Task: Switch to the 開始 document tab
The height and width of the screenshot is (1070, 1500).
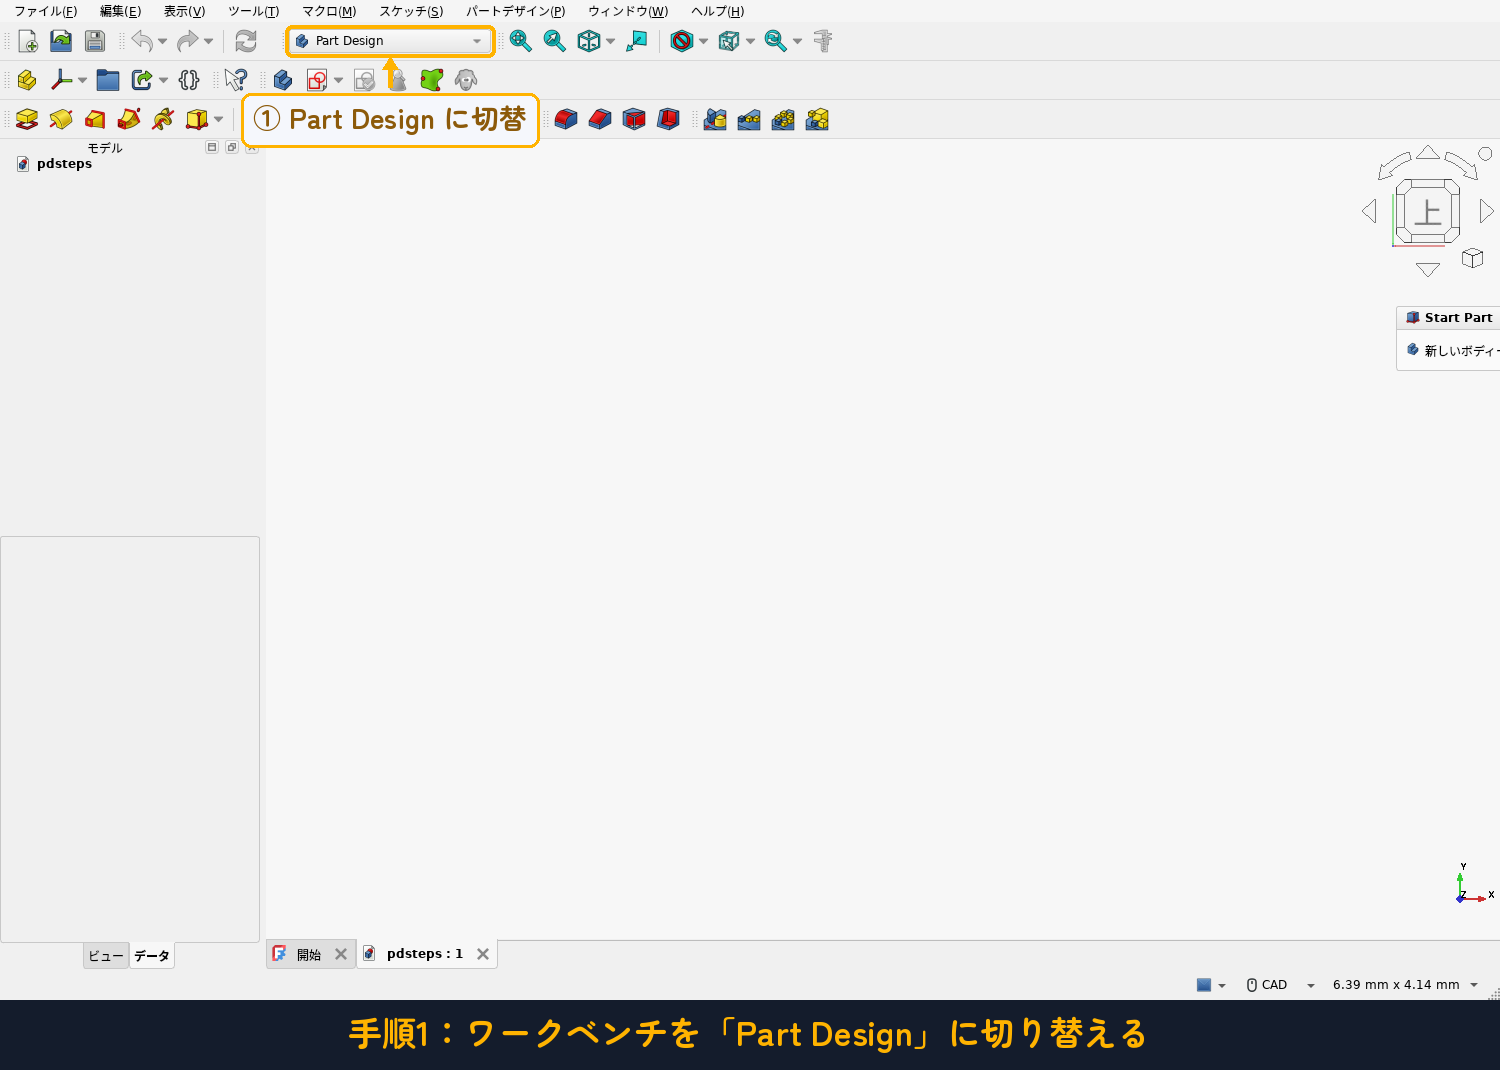Action: click(x=309, y=955)
